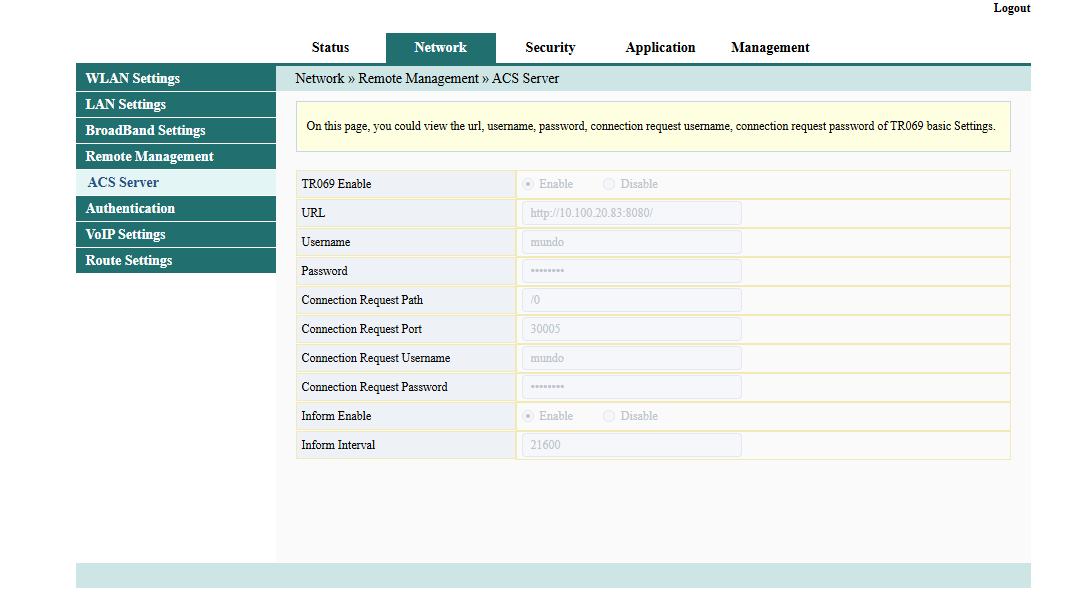Screen dimensions: 1084x605
Task: Go to the Management tab
Action: point(770,48)
